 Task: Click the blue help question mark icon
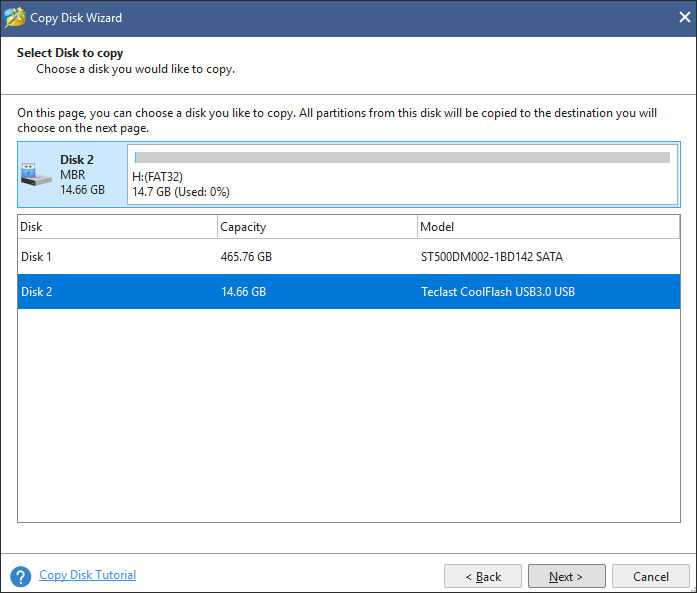[20, 577]
